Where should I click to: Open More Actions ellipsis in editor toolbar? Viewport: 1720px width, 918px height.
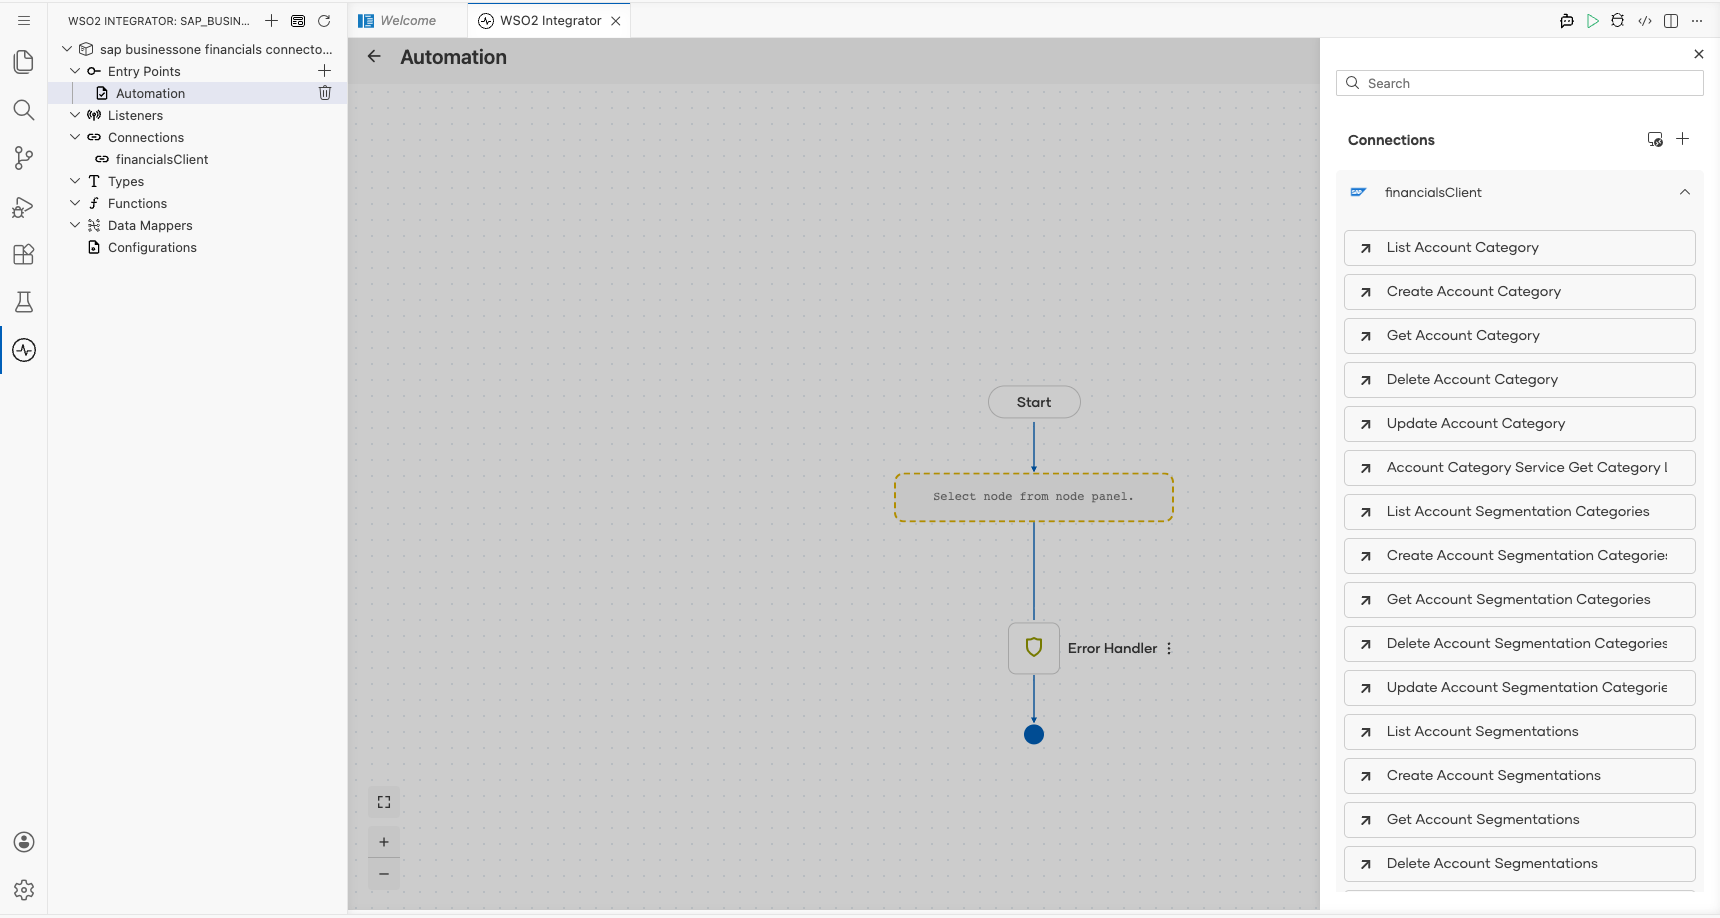tap(1697, 20)
